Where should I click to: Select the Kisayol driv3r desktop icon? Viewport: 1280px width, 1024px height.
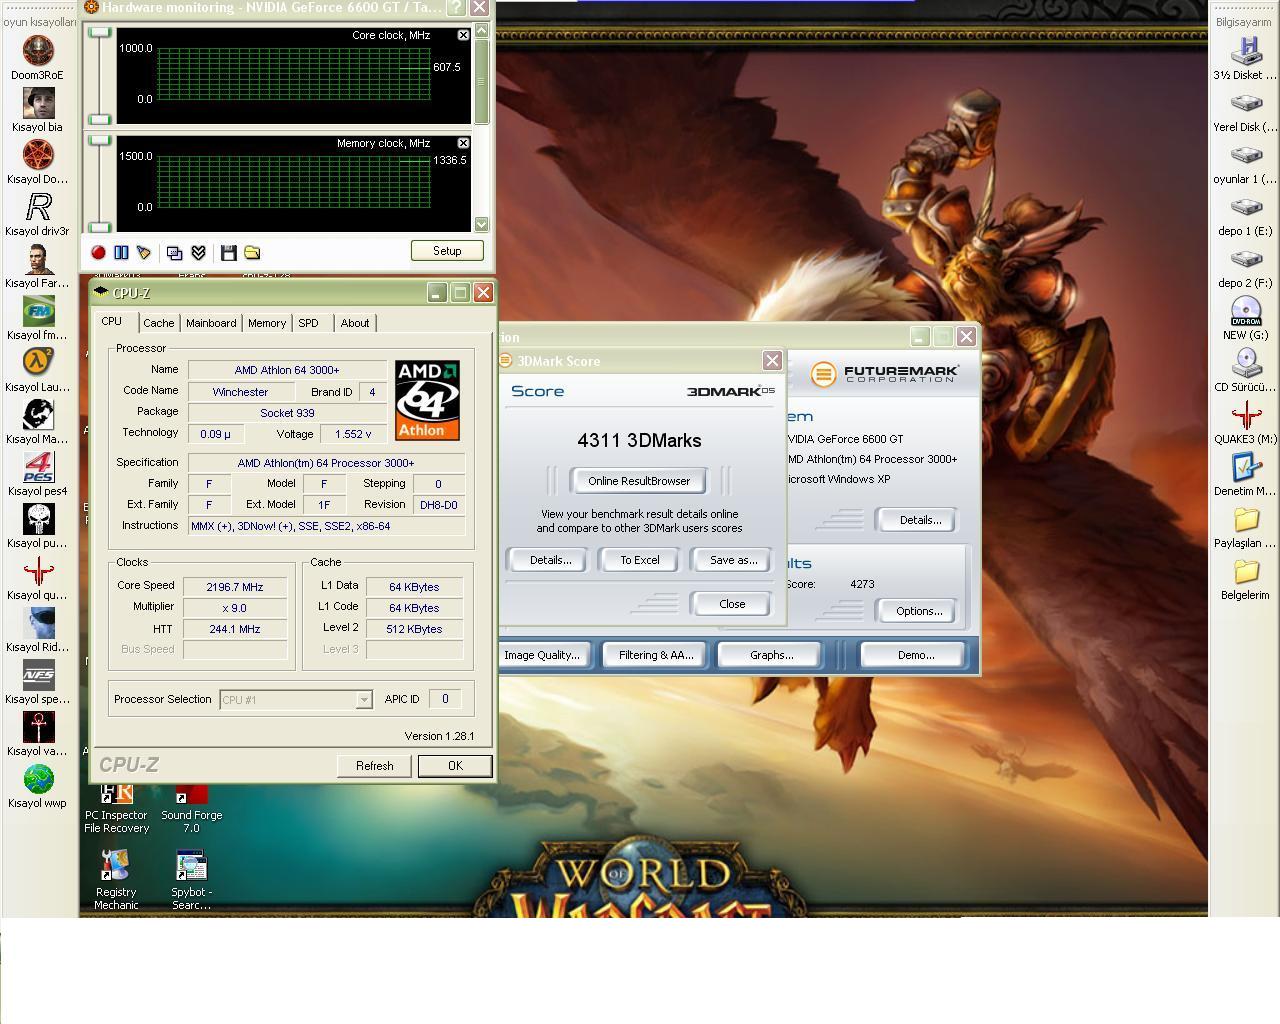point(38,214)
